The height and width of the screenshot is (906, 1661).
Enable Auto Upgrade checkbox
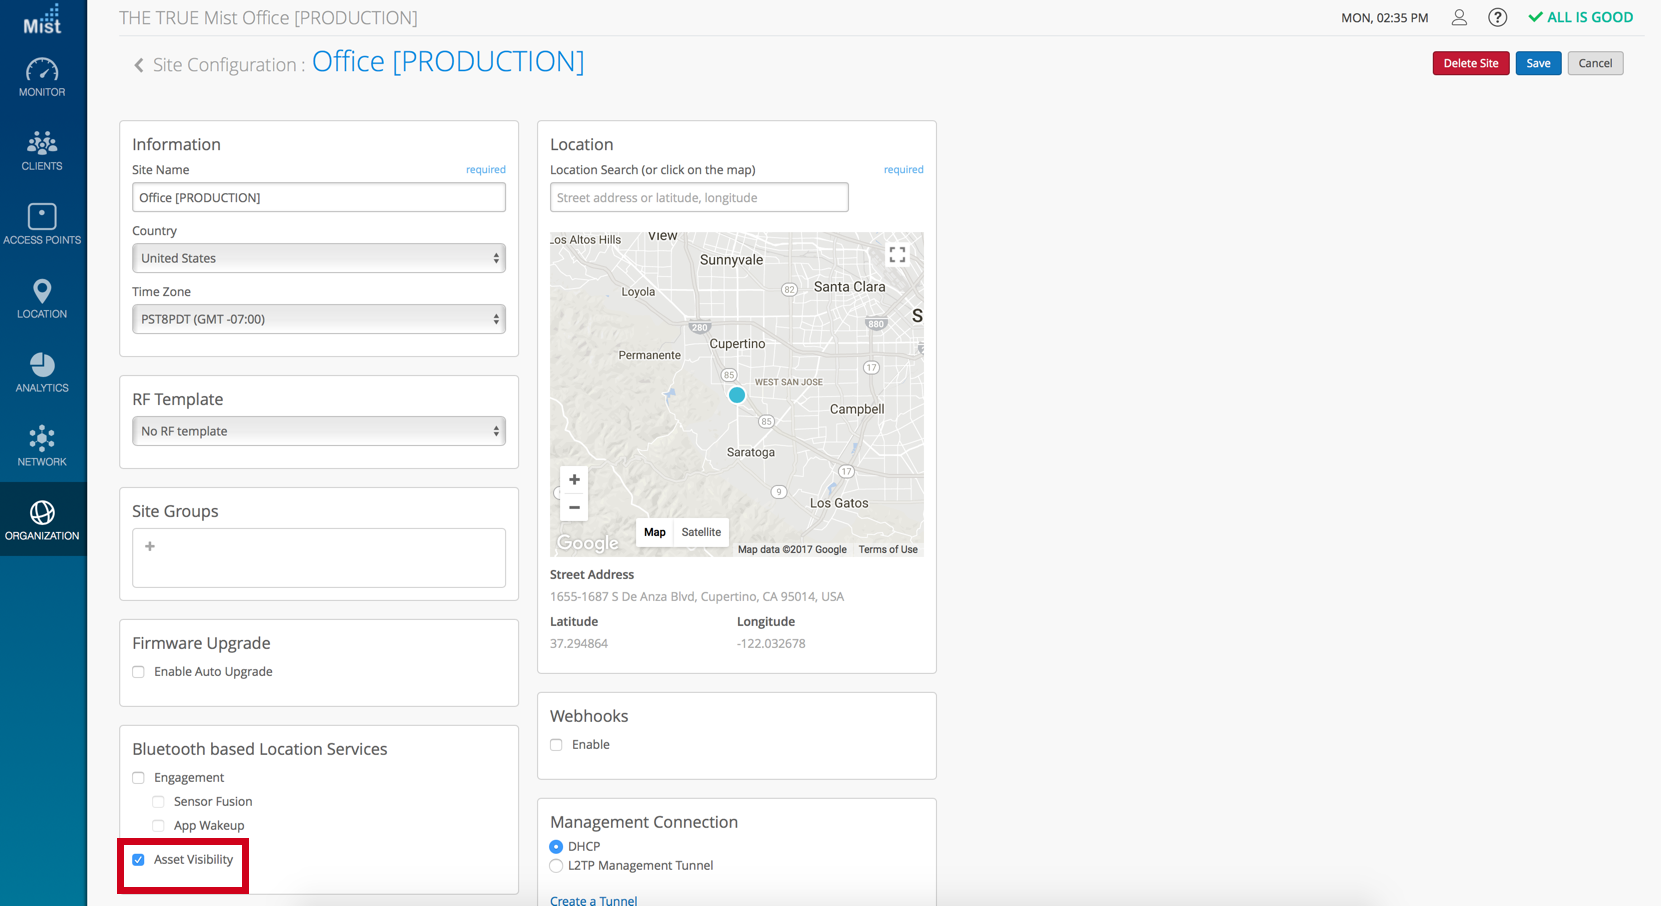pyautogui.click(x=139, y=672)
